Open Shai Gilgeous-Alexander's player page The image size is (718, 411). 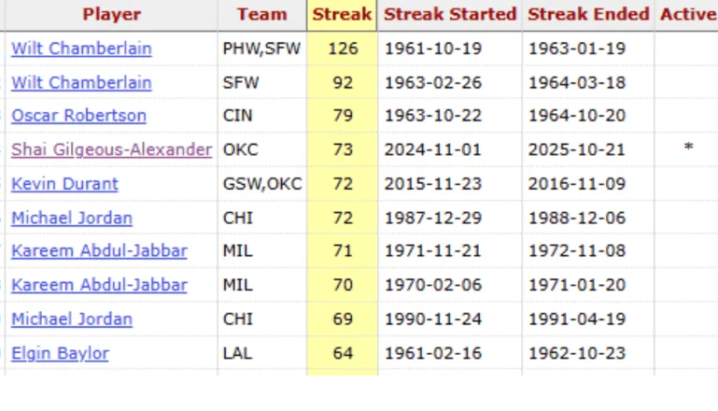click(x=111, y=150)
